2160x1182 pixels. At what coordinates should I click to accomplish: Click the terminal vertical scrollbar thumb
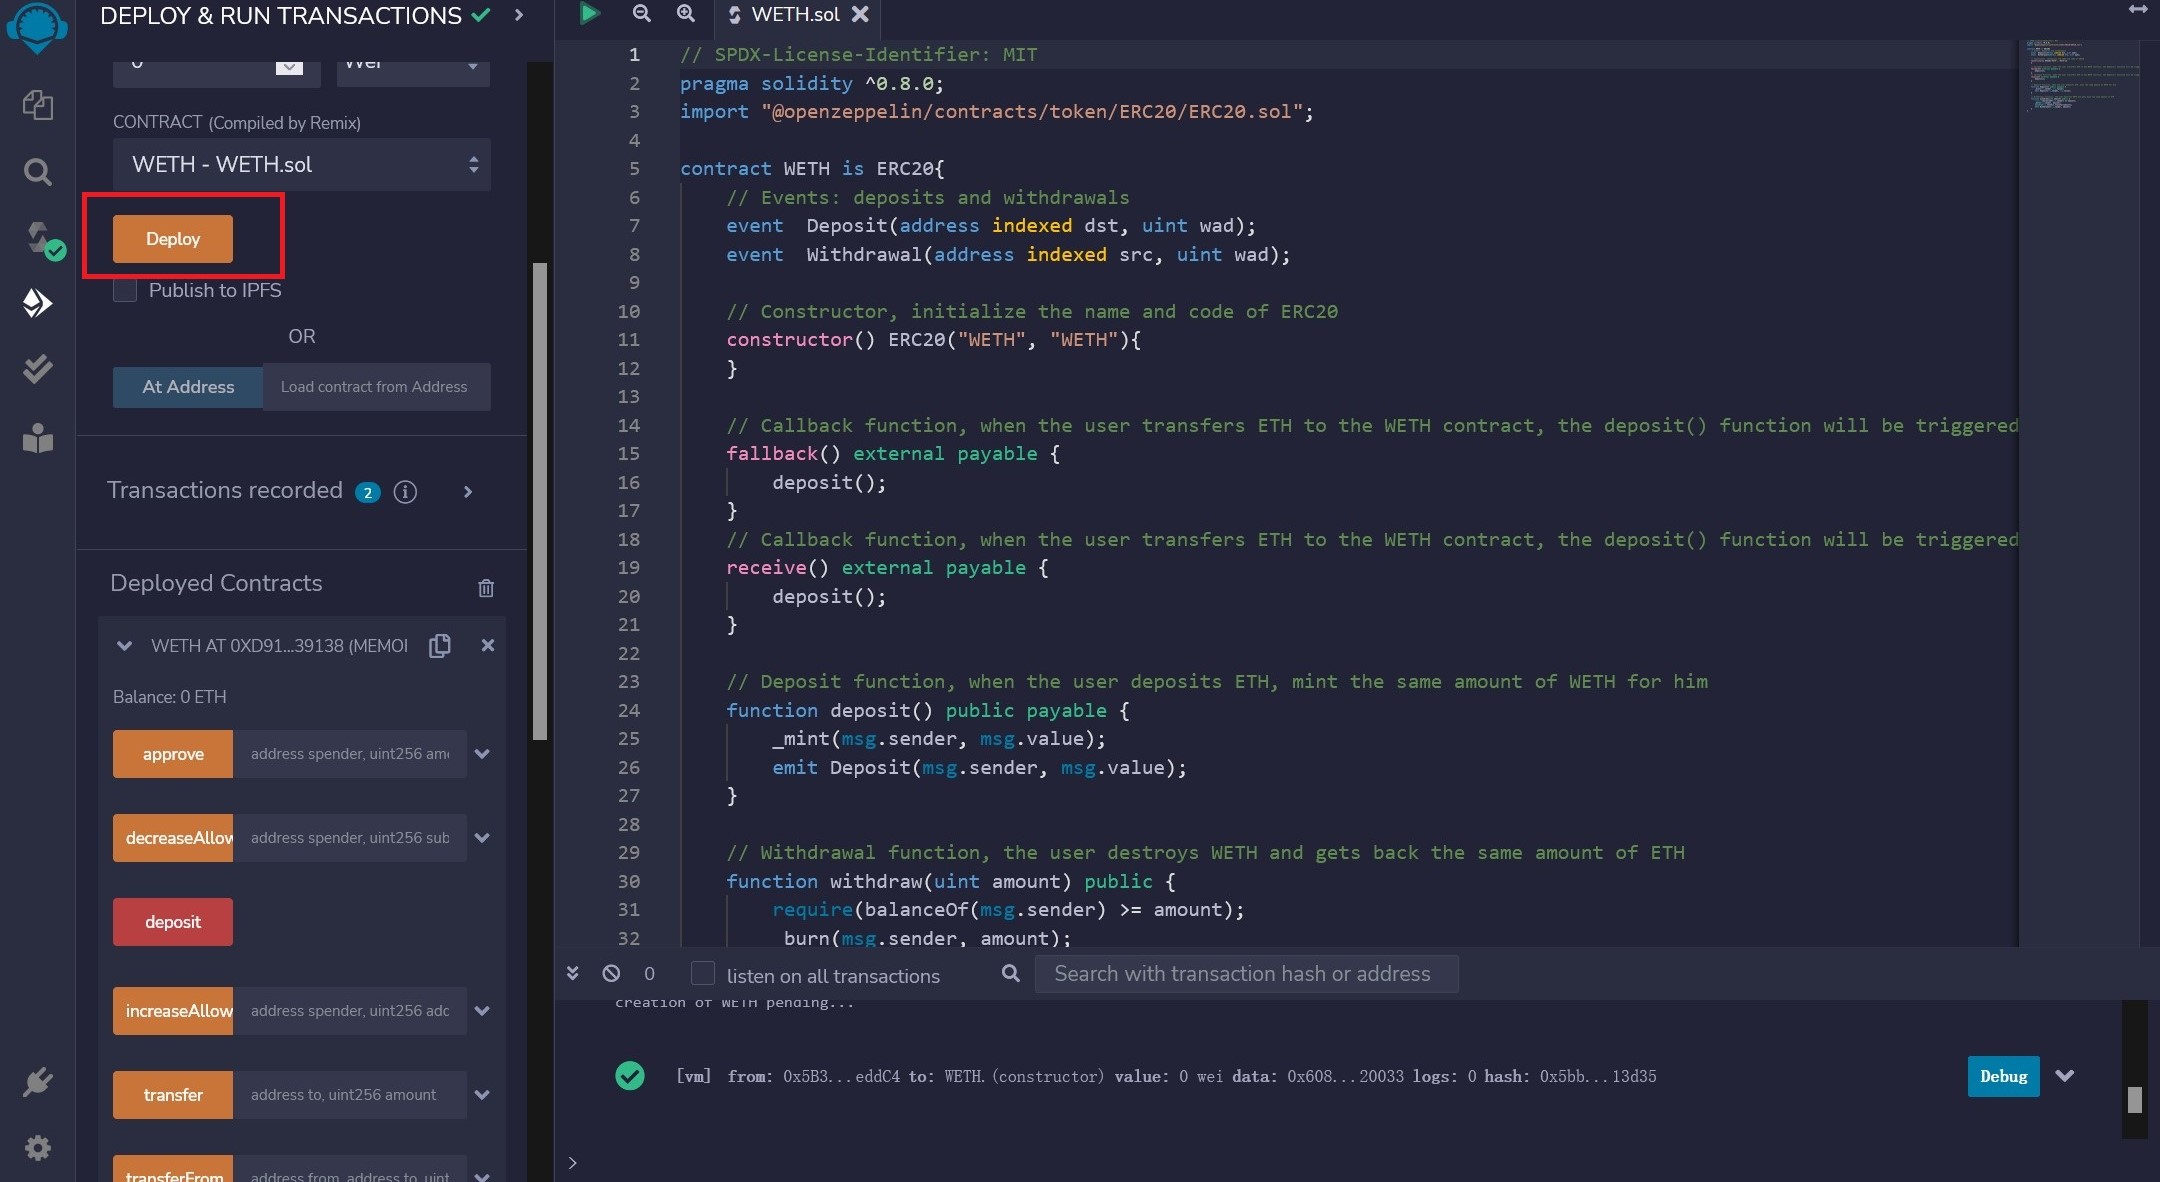click(x=2135, y=1099)
